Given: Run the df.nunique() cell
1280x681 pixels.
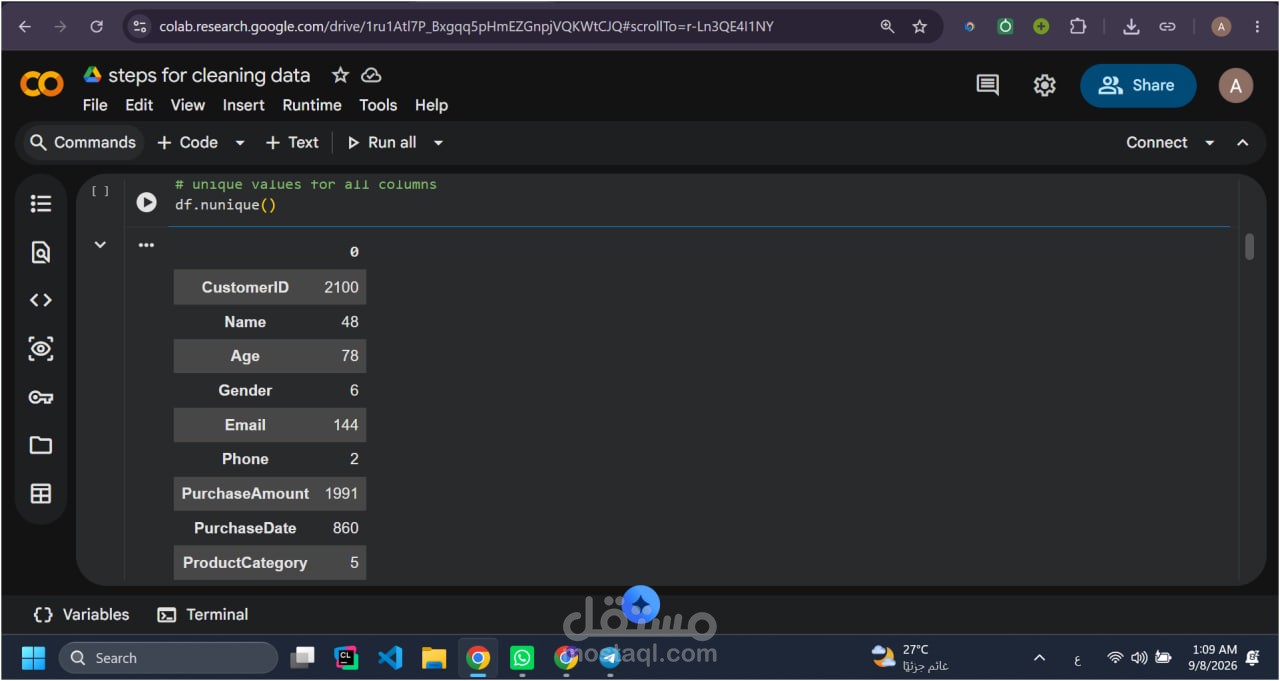Looking at the screenshot, I should tap(146, 202).
